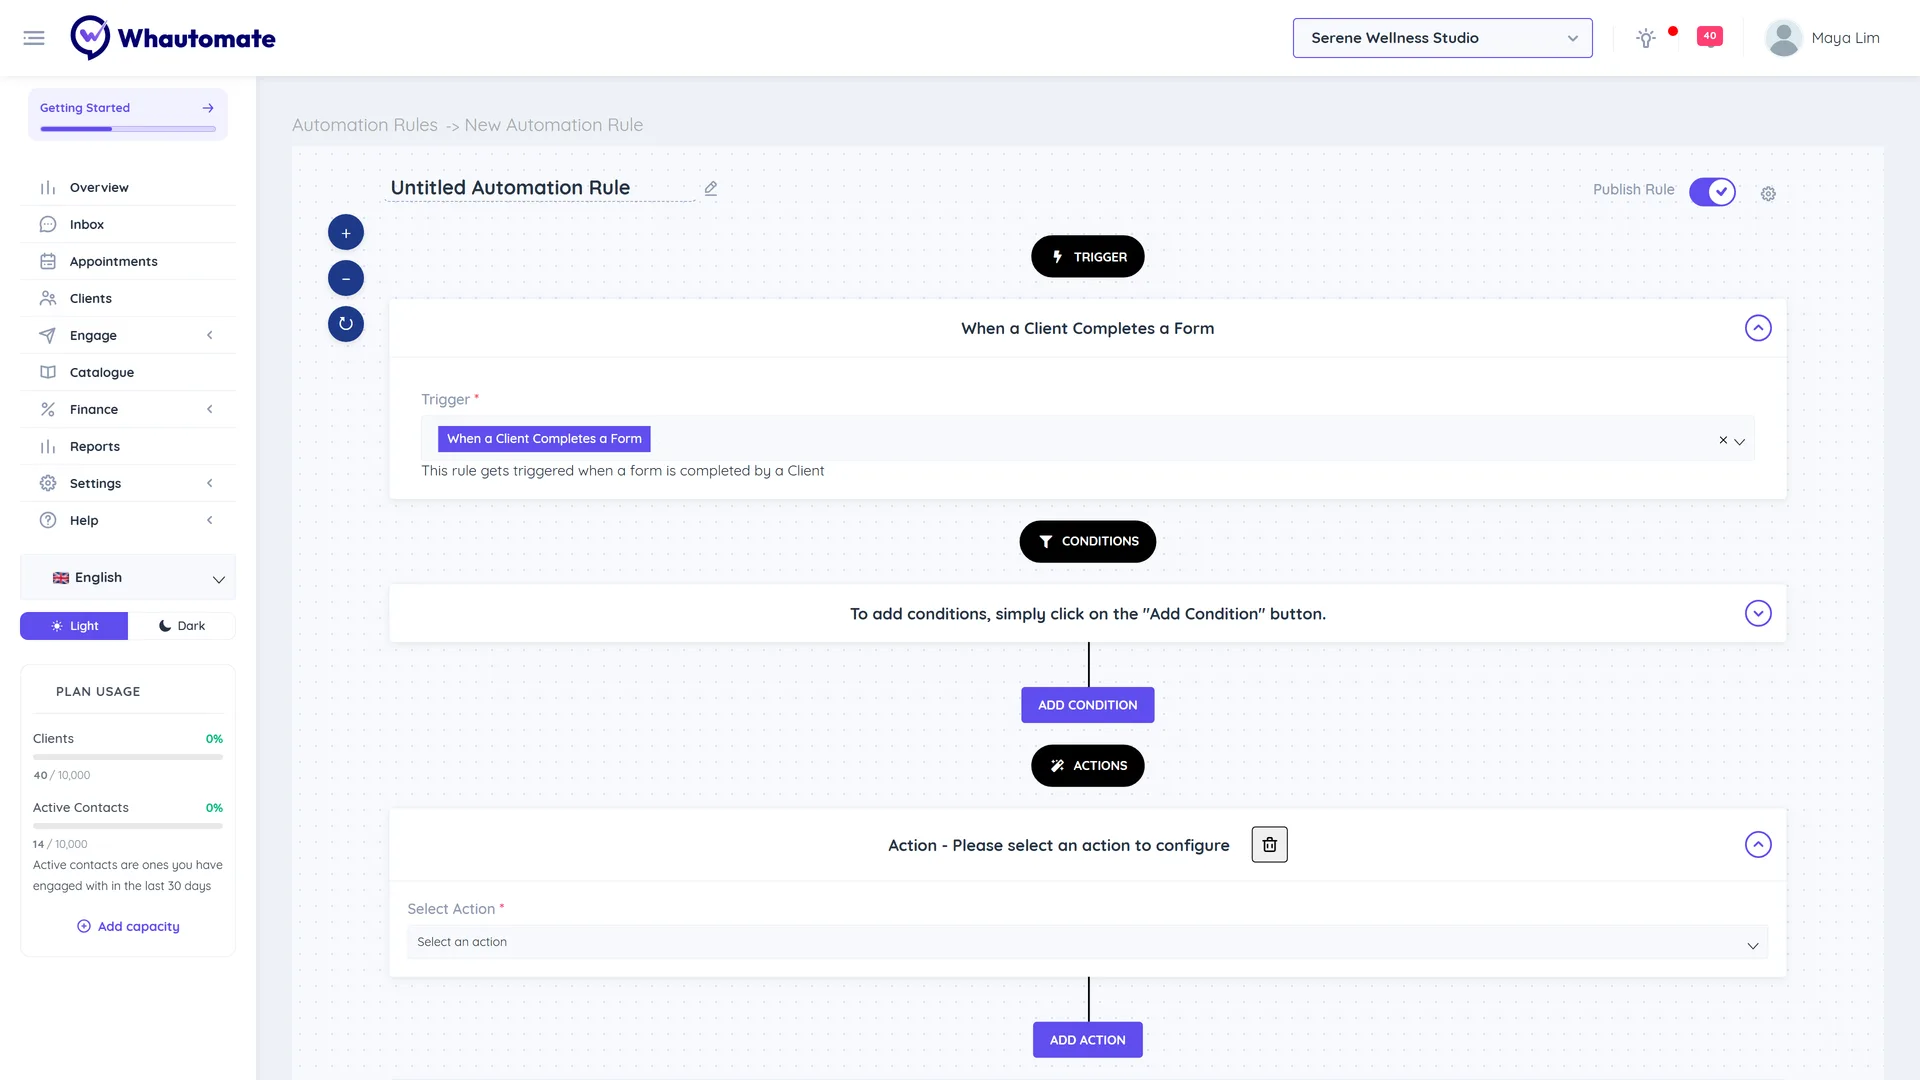
Task: Go to Appointments in sidebar
Action: click(128, 261)
